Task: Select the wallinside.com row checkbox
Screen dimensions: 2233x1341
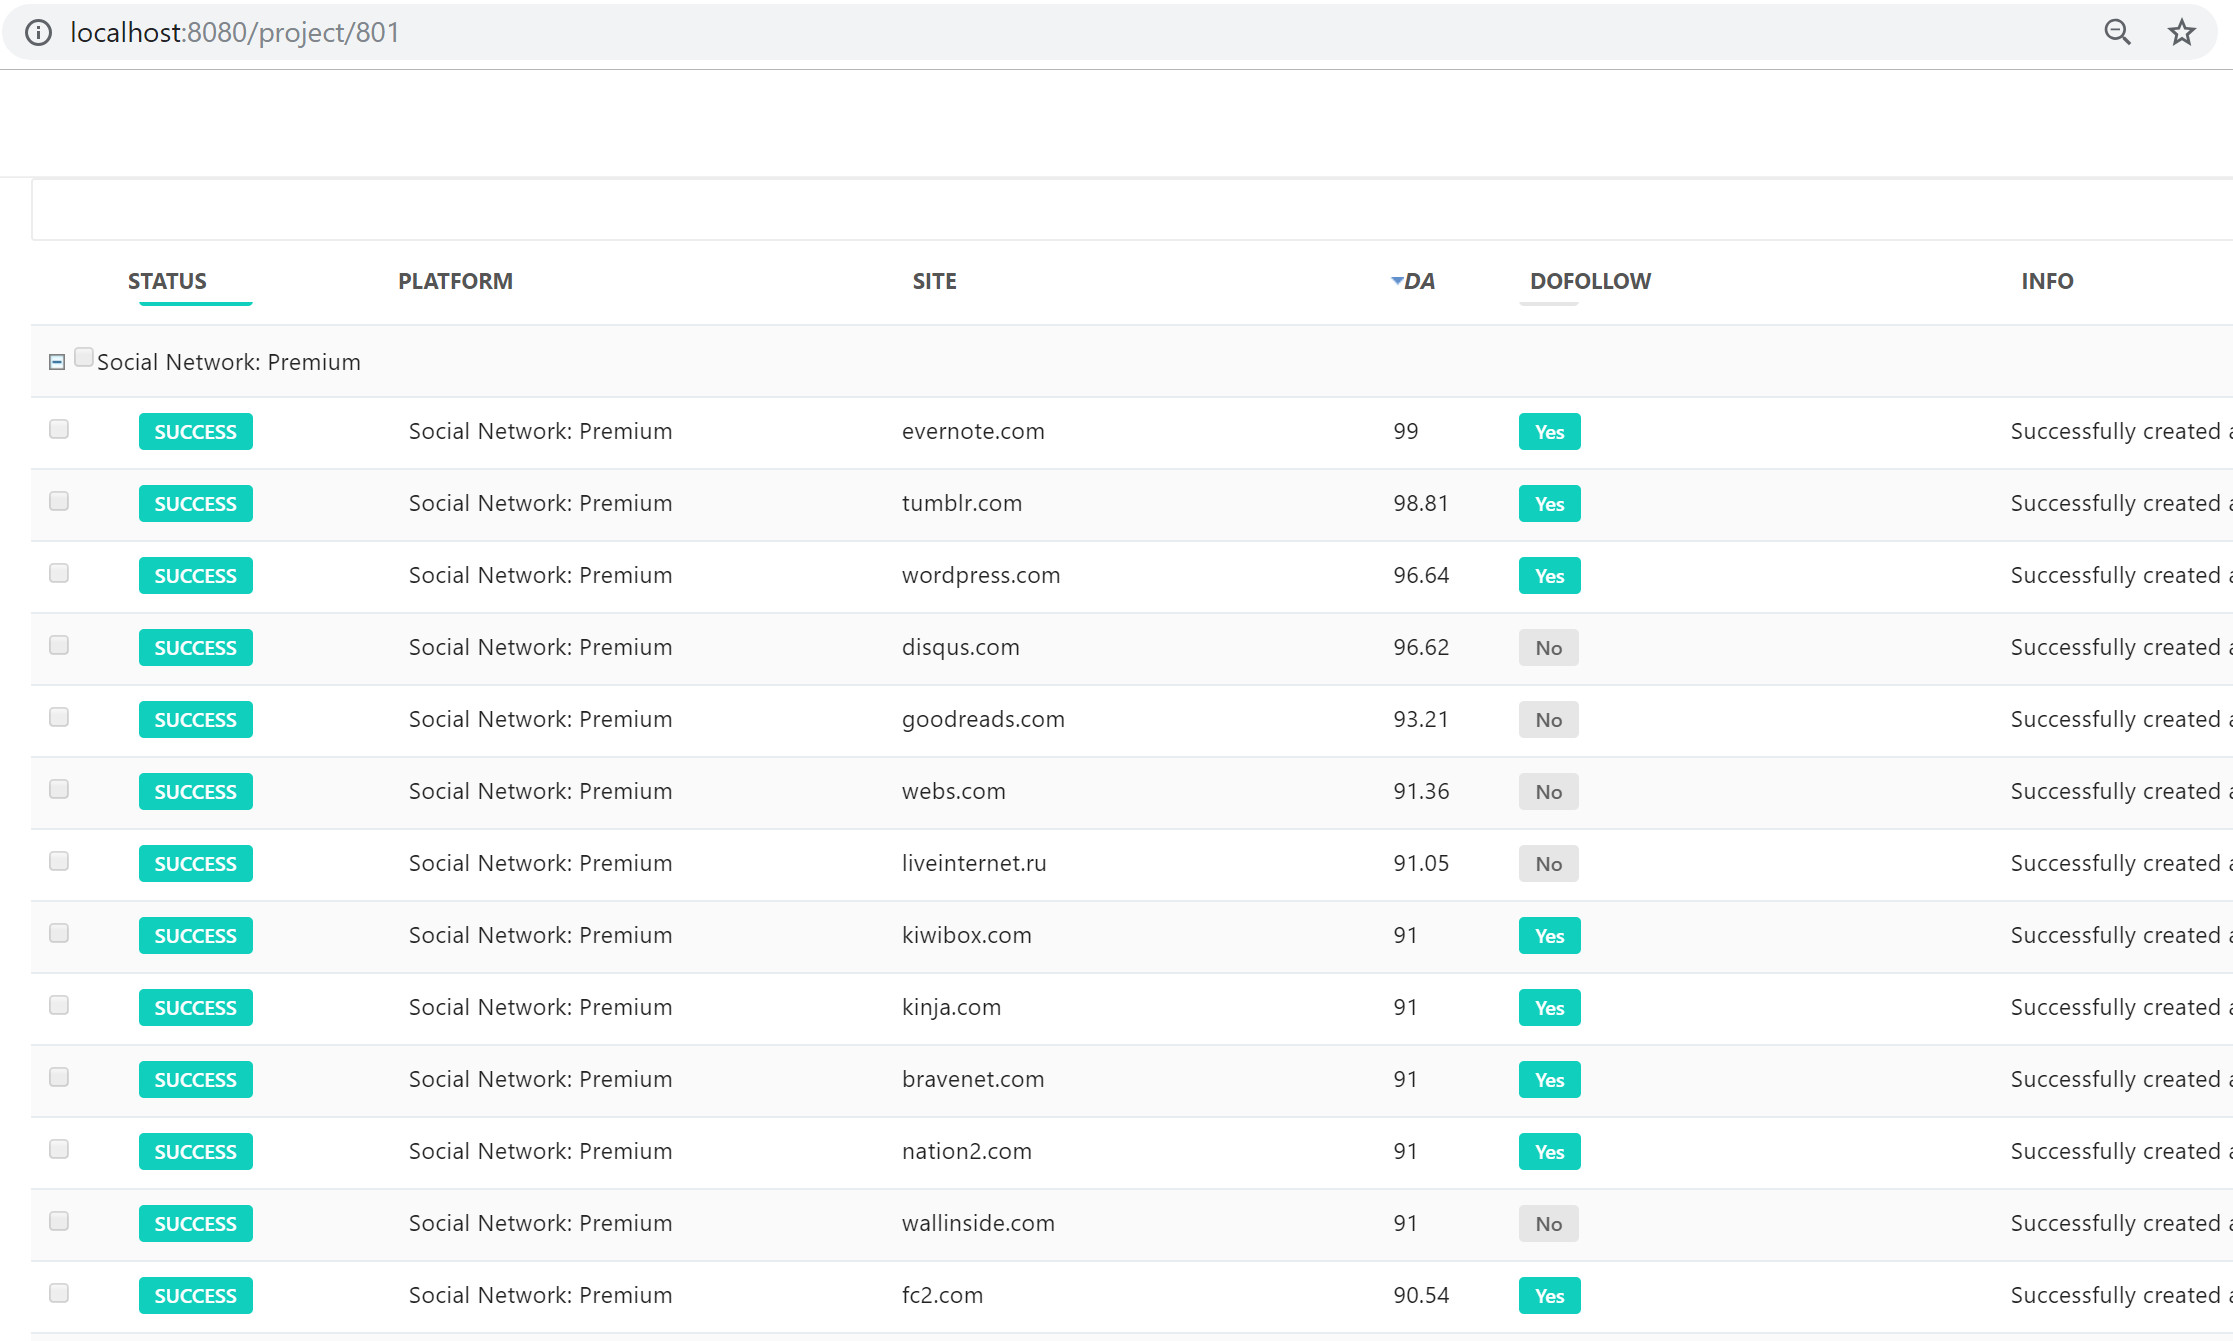Action: (x=59, y=1221)
